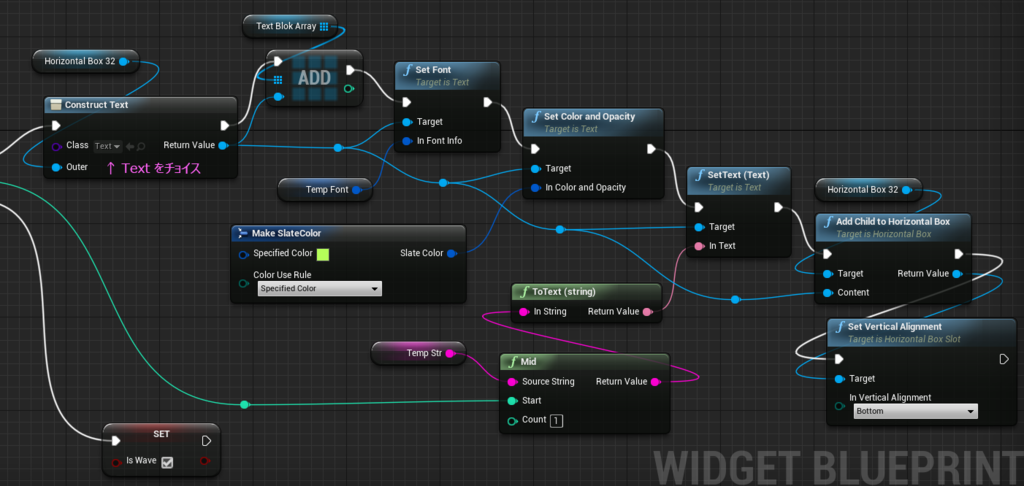This screenshot has width=1024, height=486.
Task: Select the green reroute node on Start wire
Action: point(244,404)
